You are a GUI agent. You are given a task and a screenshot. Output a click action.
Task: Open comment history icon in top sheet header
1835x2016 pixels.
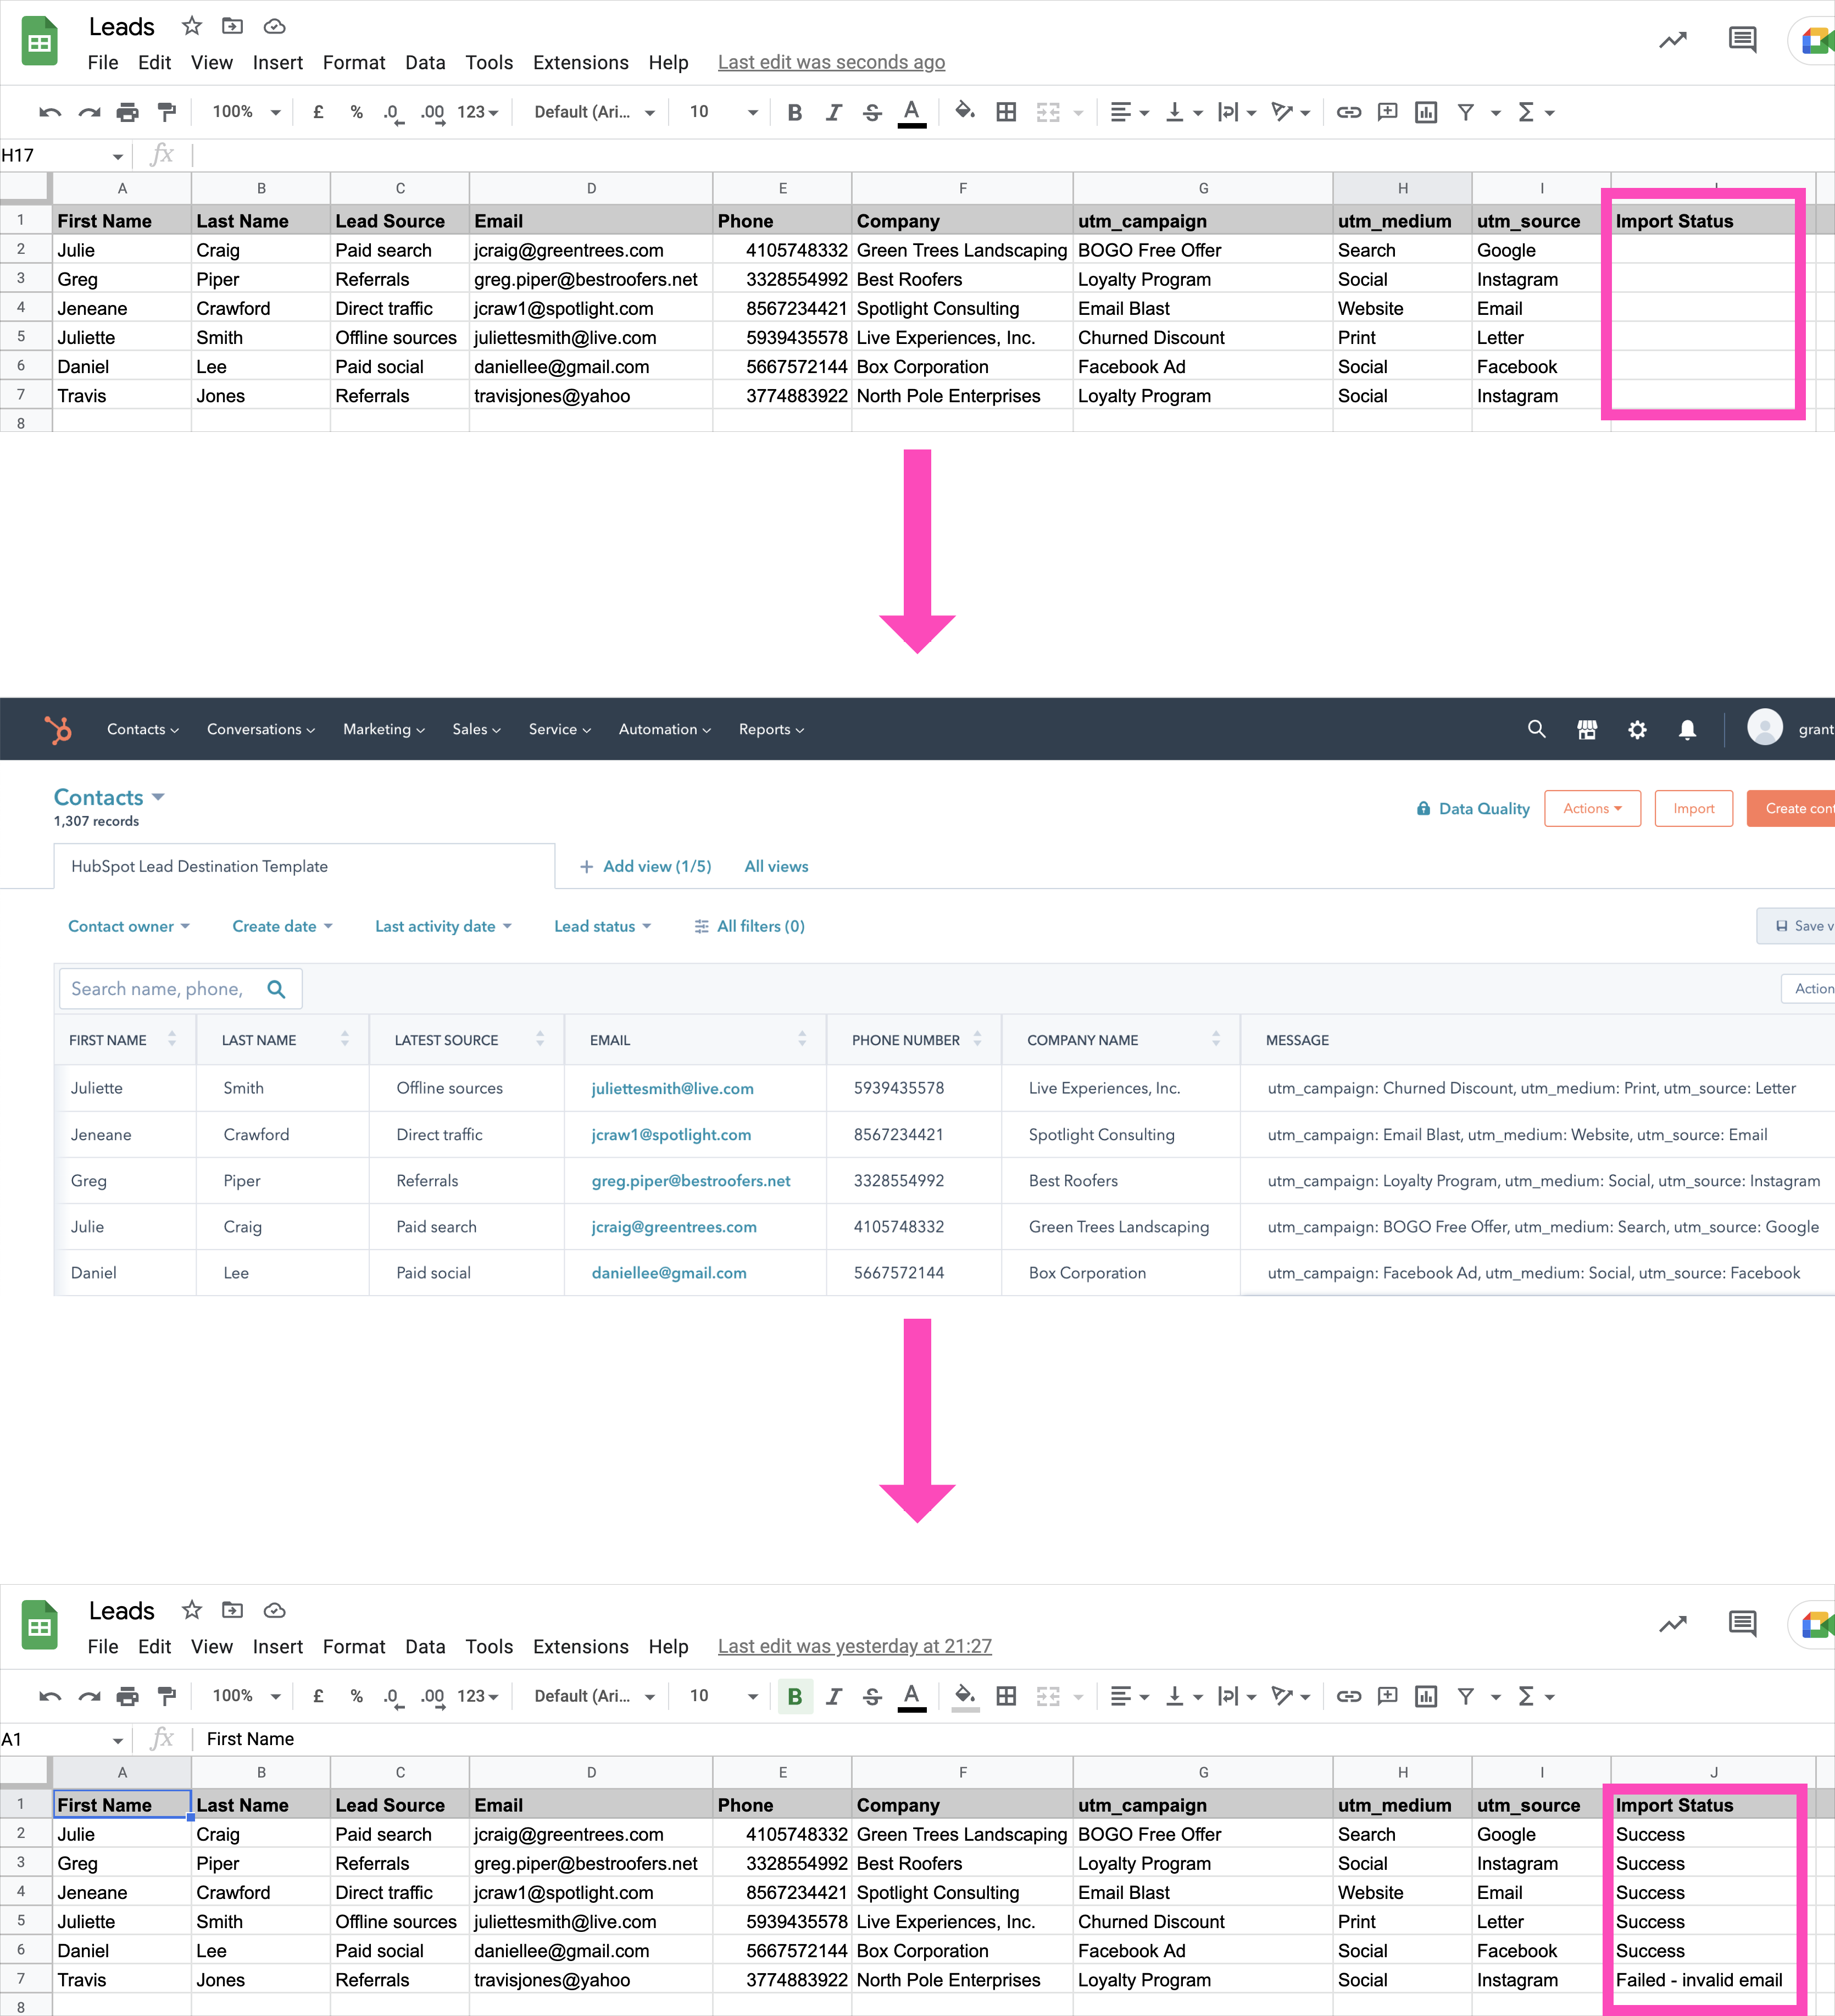1742,40
